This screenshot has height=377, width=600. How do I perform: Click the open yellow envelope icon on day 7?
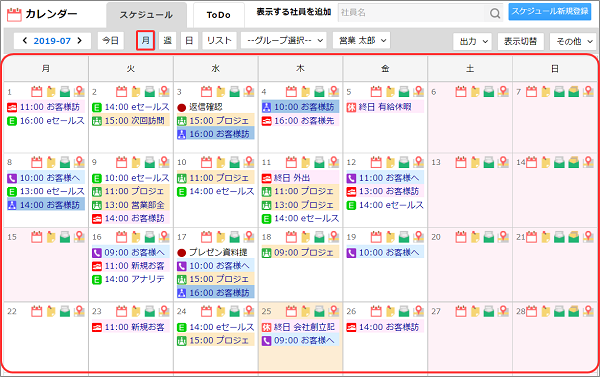(x=573, y=91)
